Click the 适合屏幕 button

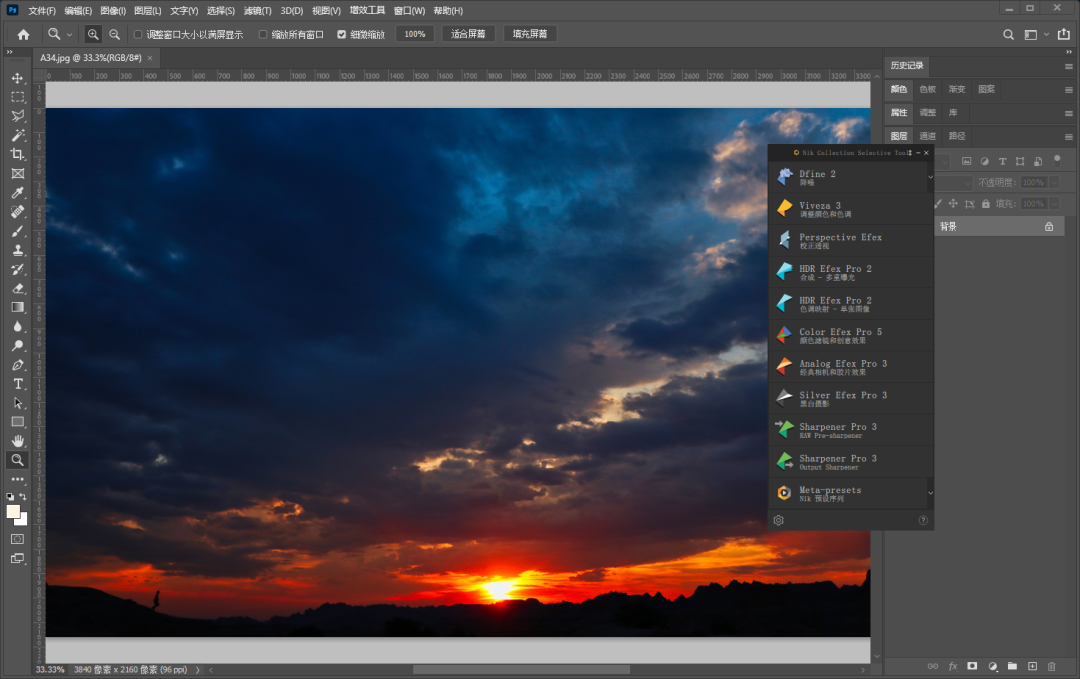(468, 34)
